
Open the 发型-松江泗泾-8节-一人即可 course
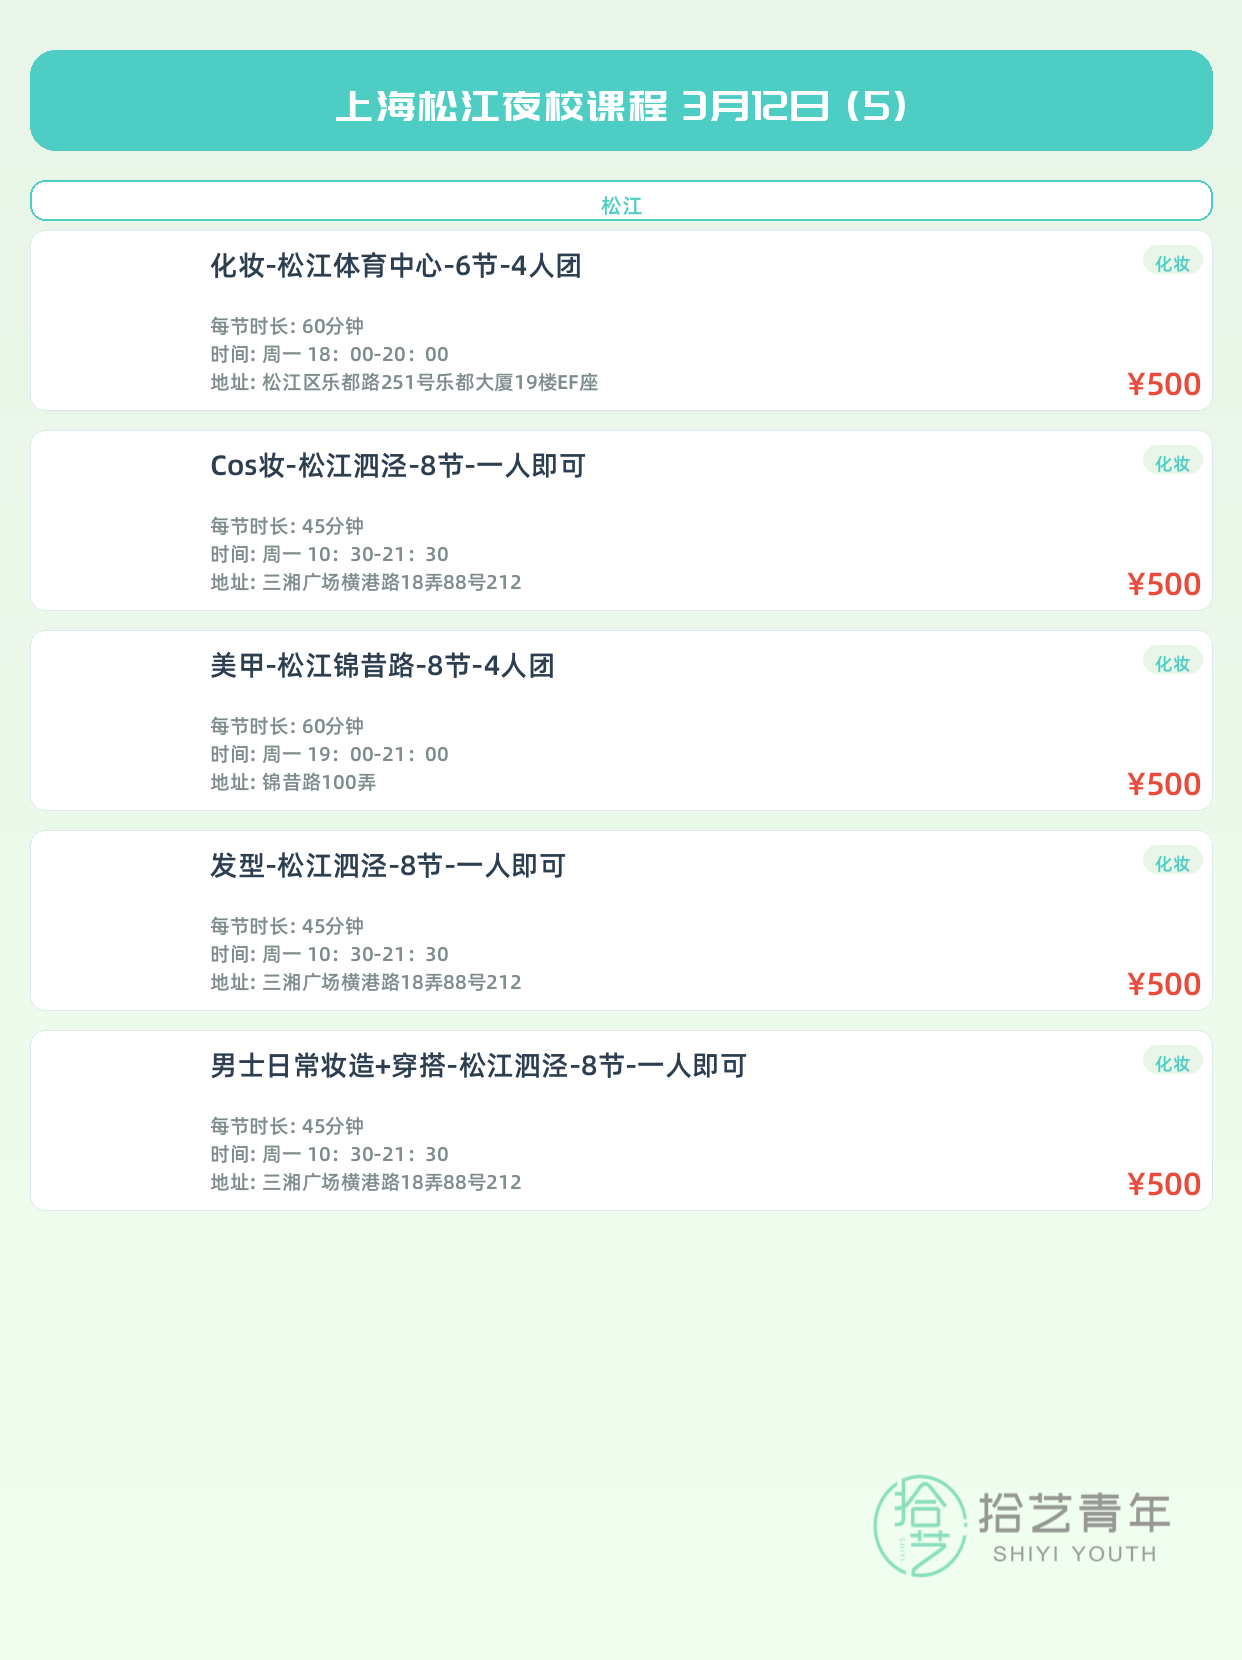coord(388,866)
